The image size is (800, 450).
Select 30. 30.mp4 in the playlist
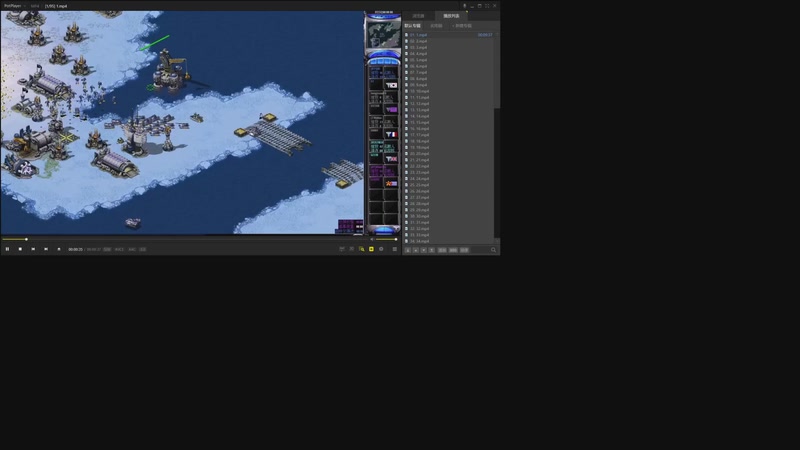click(449, 216)
